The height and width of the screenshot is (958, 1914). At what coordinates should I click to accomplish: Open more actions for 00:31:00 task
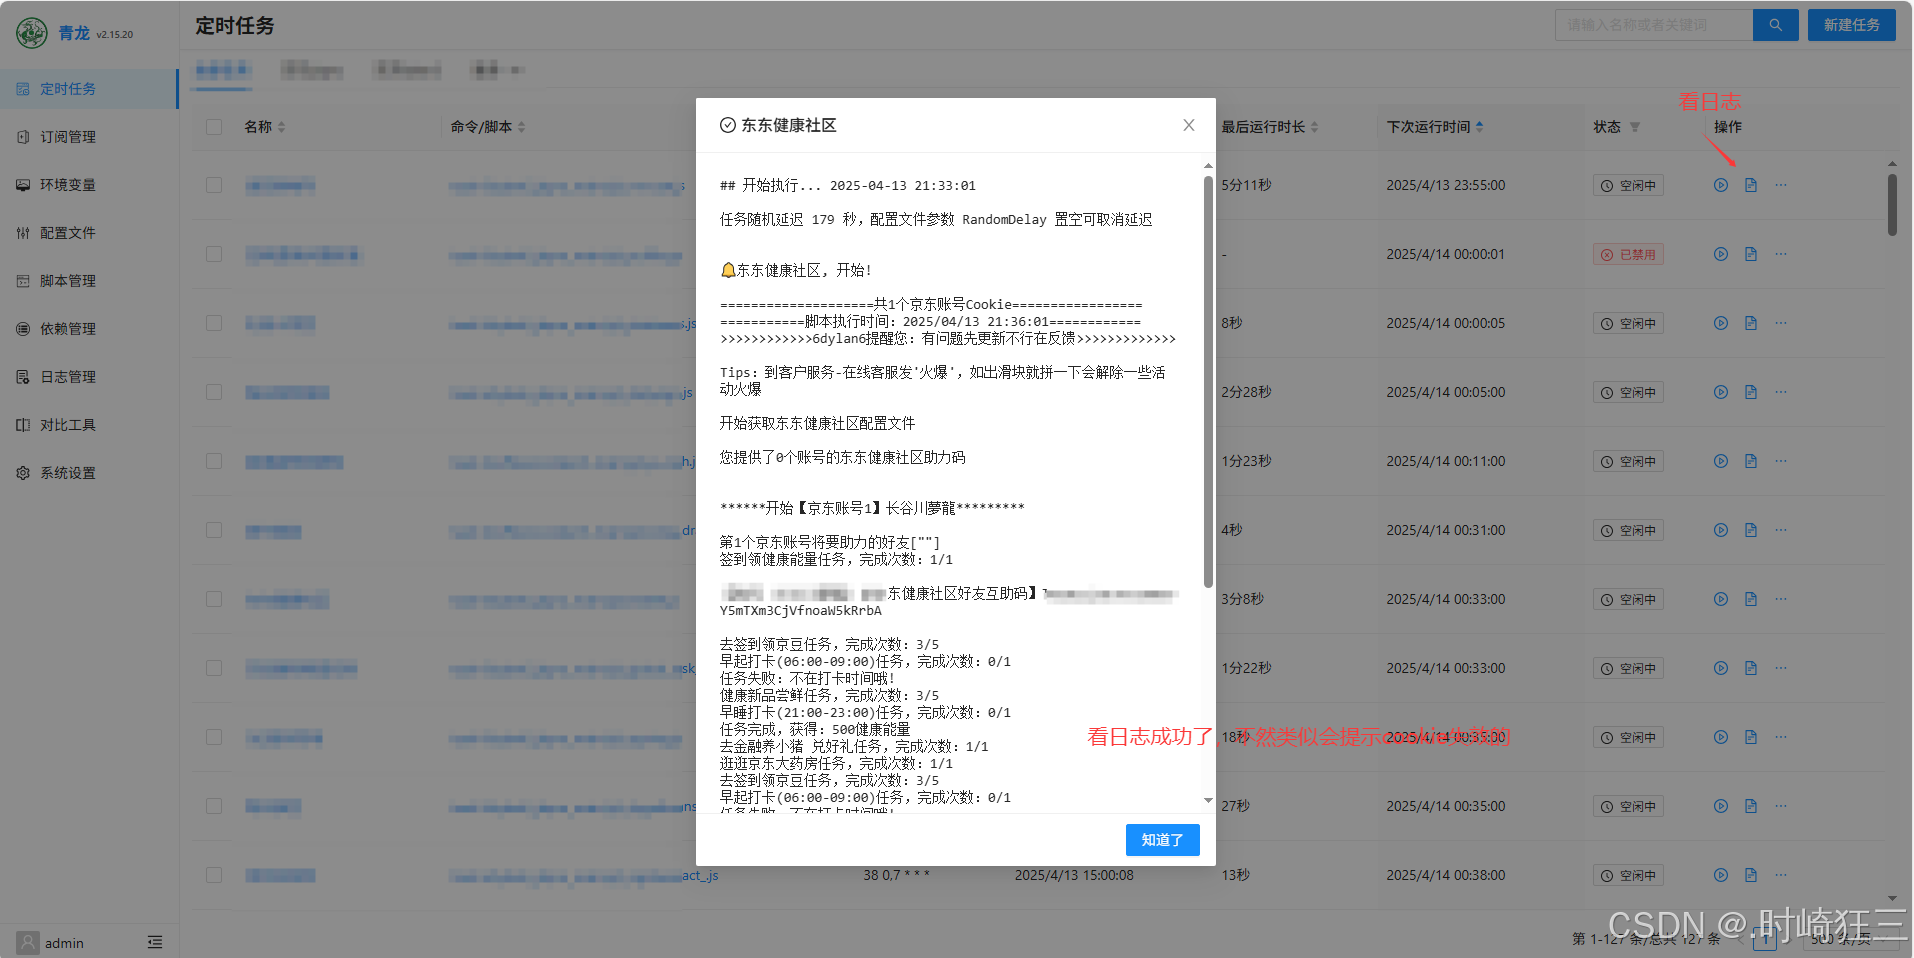(x=1781, y=530)
